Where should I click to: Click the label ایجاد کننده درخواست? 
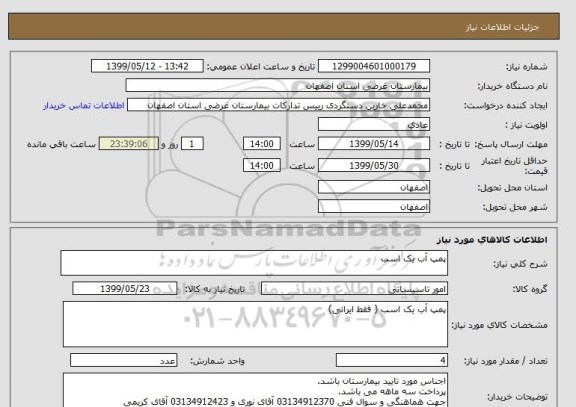506,106
